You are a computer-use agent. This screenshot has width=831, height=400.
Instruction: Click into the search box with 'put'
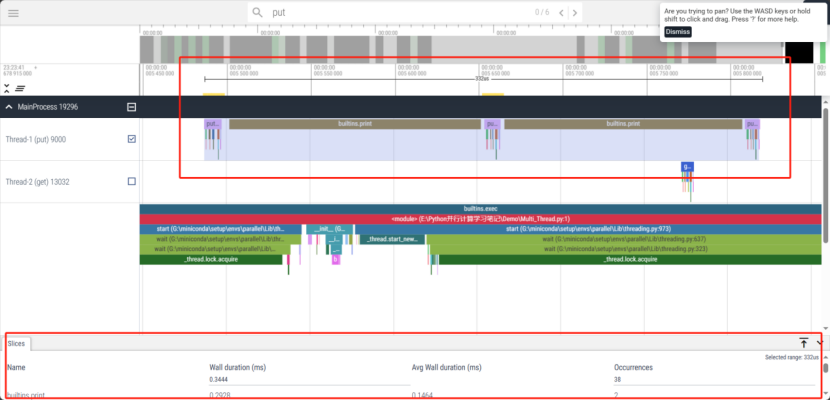pyautogui.click(x=400, y=12)
